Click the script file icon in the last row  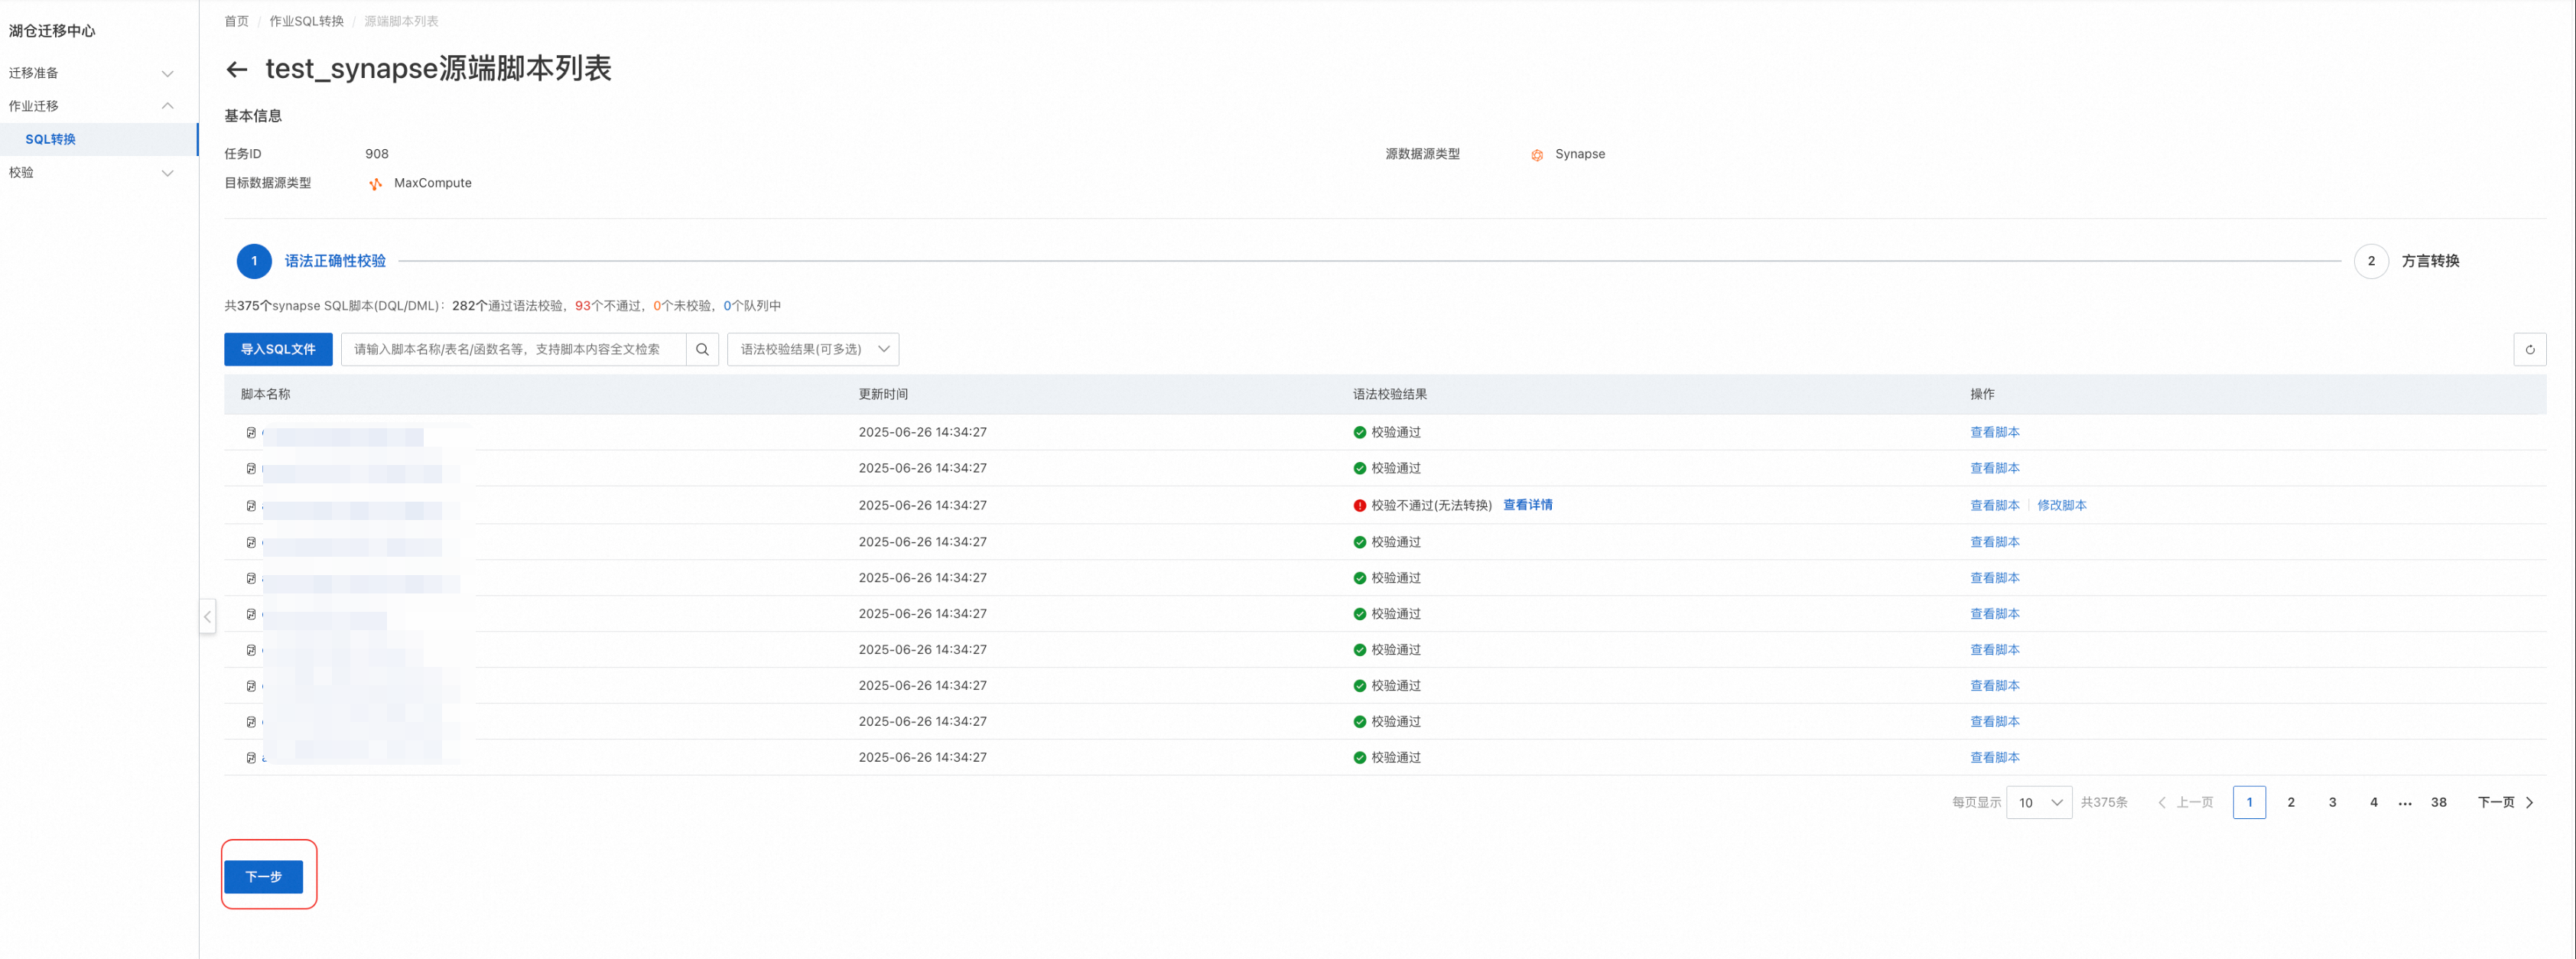point(251,758)
